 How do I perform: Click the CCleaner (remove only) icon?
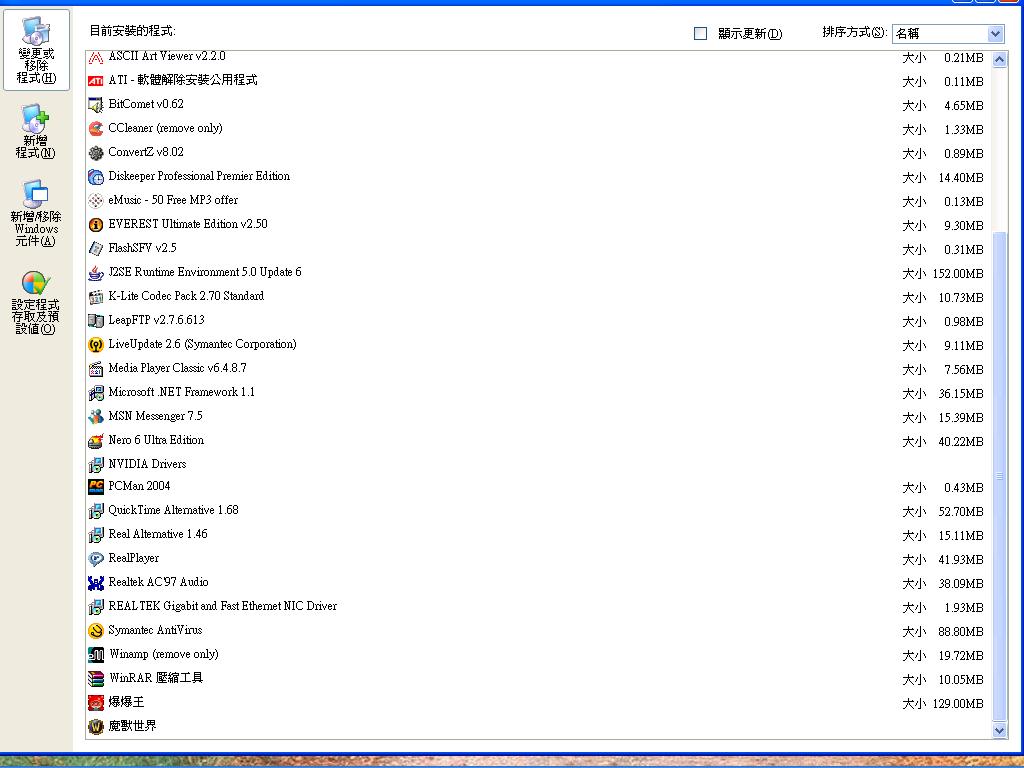click(95, 129)
